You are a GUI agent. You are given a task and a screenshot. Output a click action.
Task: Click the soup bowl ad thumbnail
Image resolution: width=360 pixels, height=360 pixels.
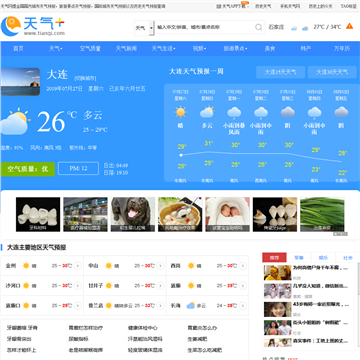[x=180, y=214]
